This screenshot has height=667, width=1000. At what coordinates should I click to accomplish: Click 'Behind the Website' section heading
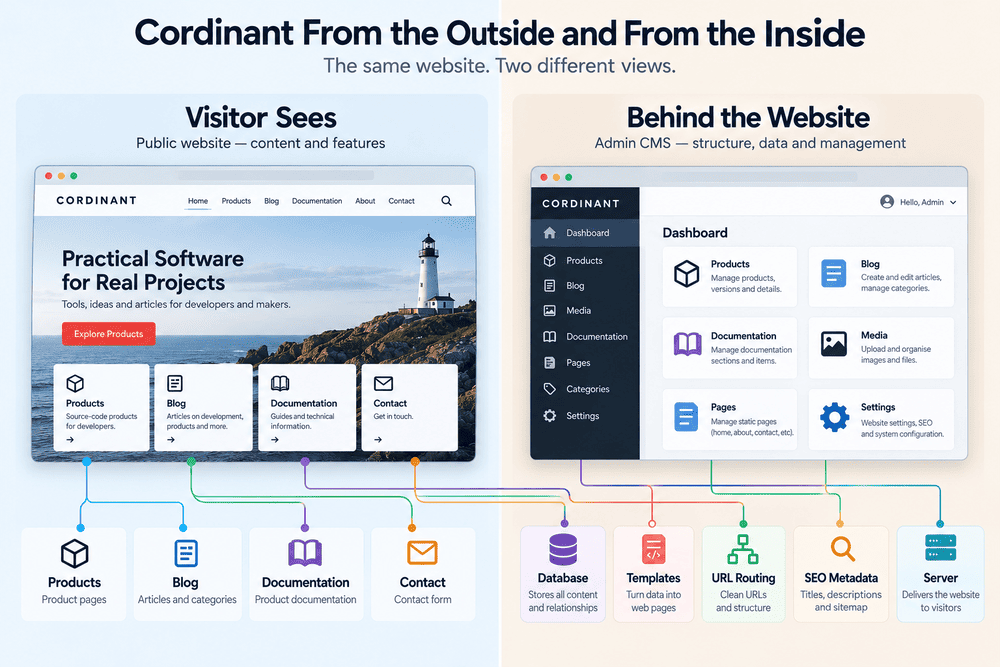(748, 118)
